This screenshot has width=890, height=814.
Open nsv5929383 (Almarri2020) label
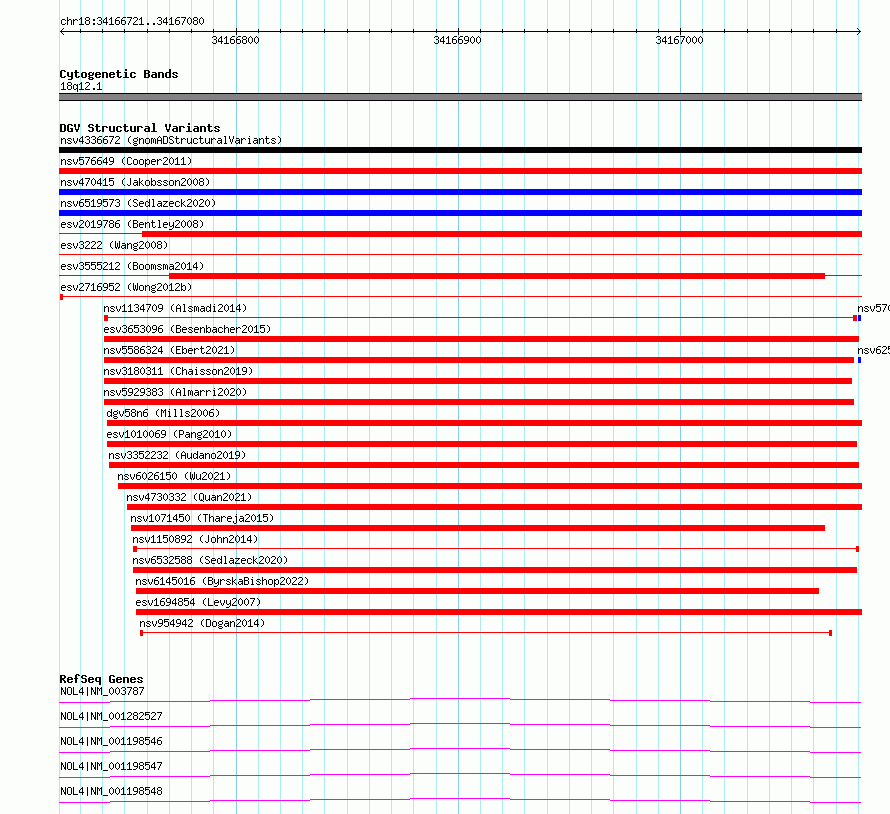(175, 392)
